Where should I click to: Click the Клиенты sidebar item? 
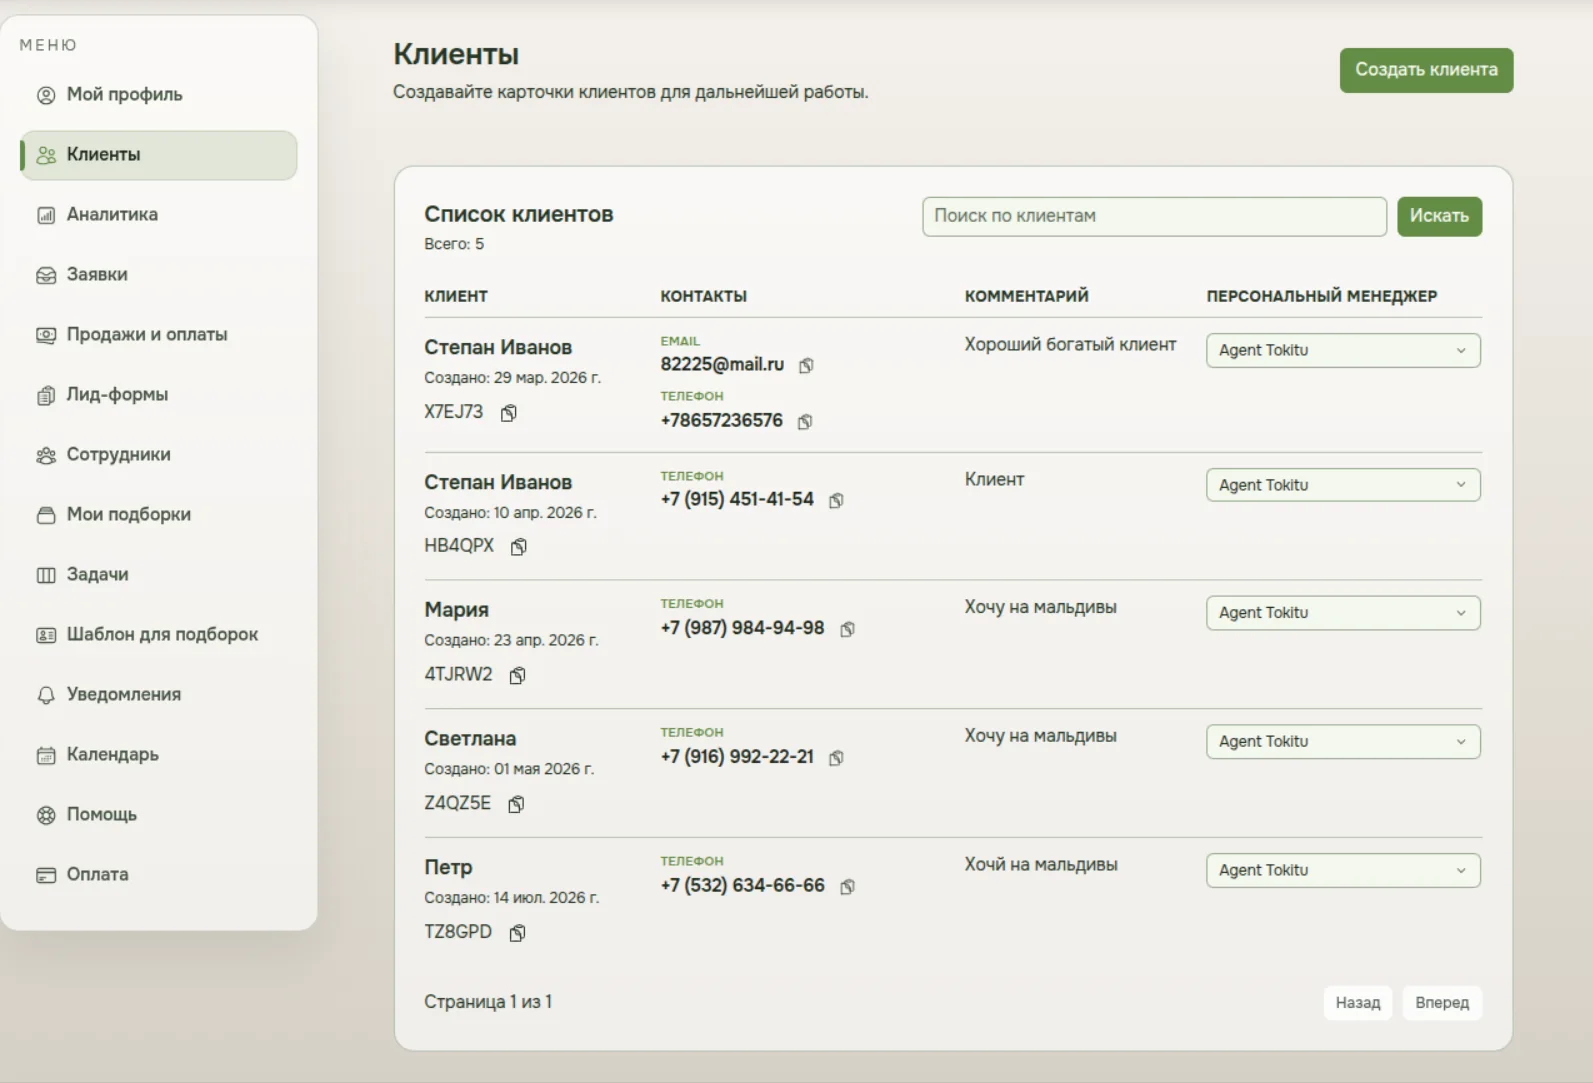[x=159, y=155]
